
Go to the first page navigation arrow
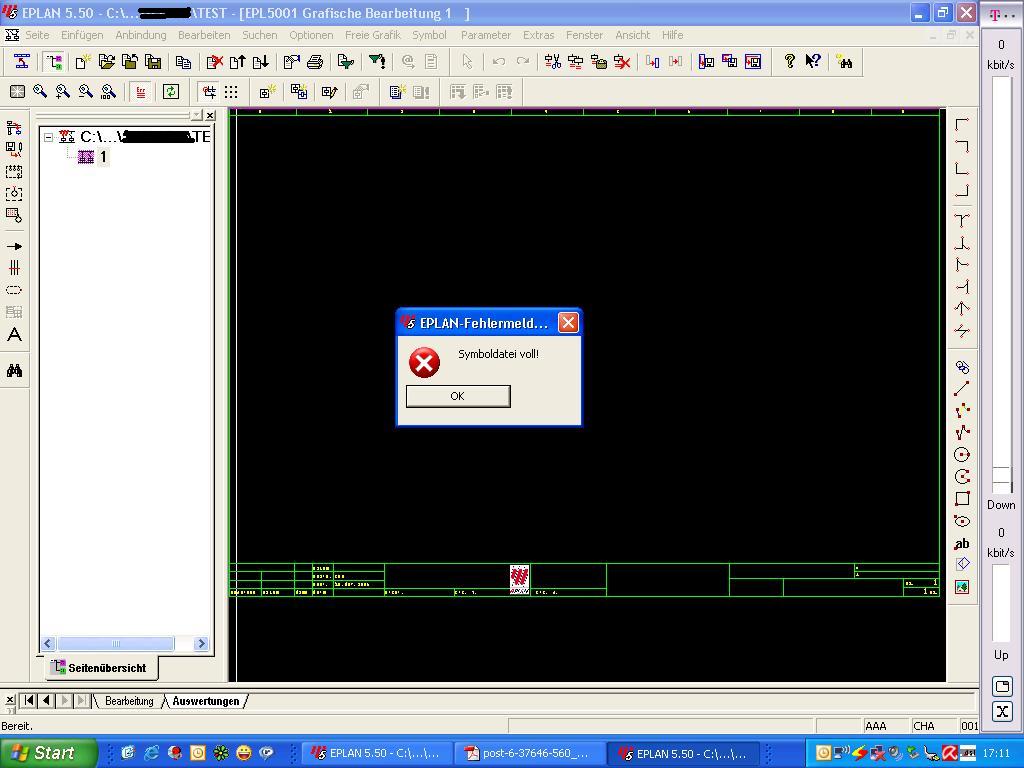point(29,700)
